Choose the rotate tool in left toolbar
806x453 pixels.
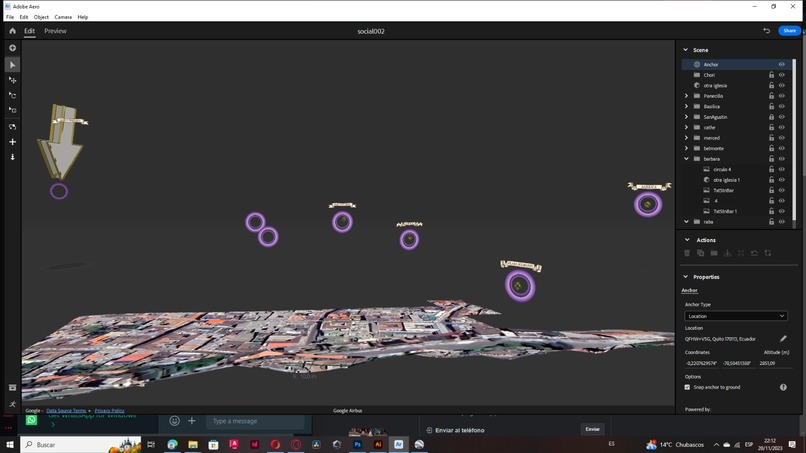click(12, 95)
